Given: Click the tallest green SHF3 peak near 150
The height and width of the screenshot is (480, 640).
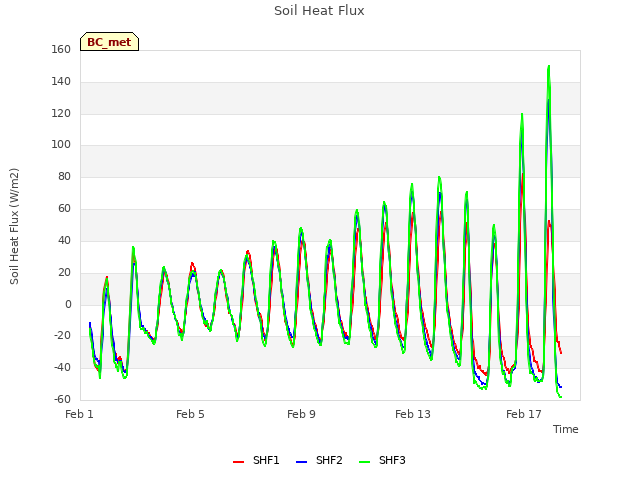Looking at the screenshot, I should tap(549, 67).
